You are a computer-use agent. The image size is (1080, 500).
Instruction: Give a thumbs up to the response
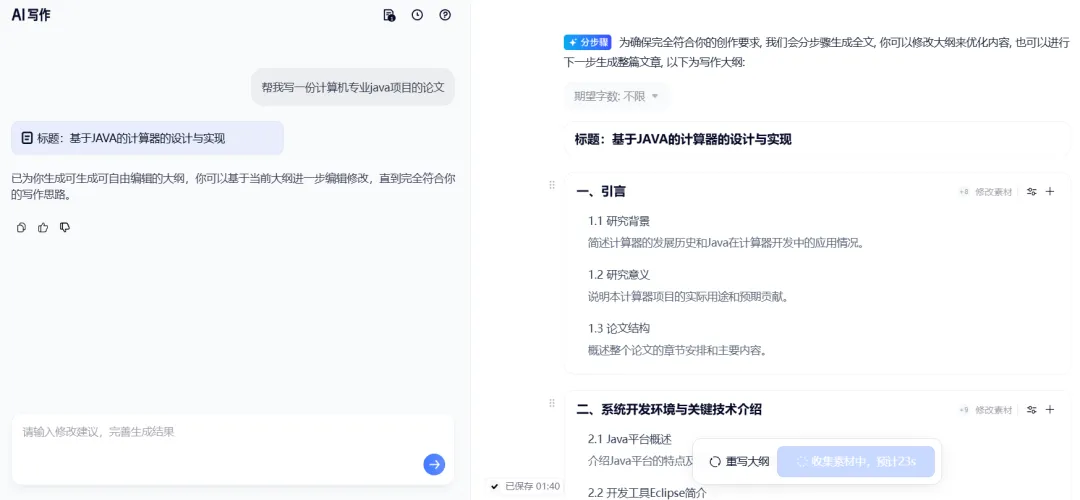pos(43,227)
